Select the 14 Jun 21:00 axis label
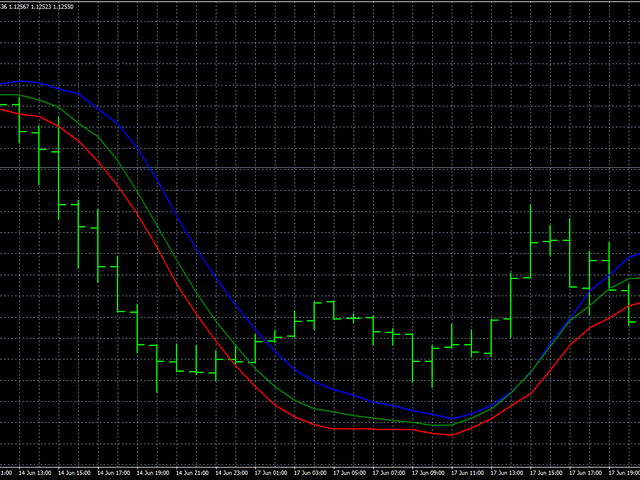The image size is (640, 480). [x=193, y=473]
